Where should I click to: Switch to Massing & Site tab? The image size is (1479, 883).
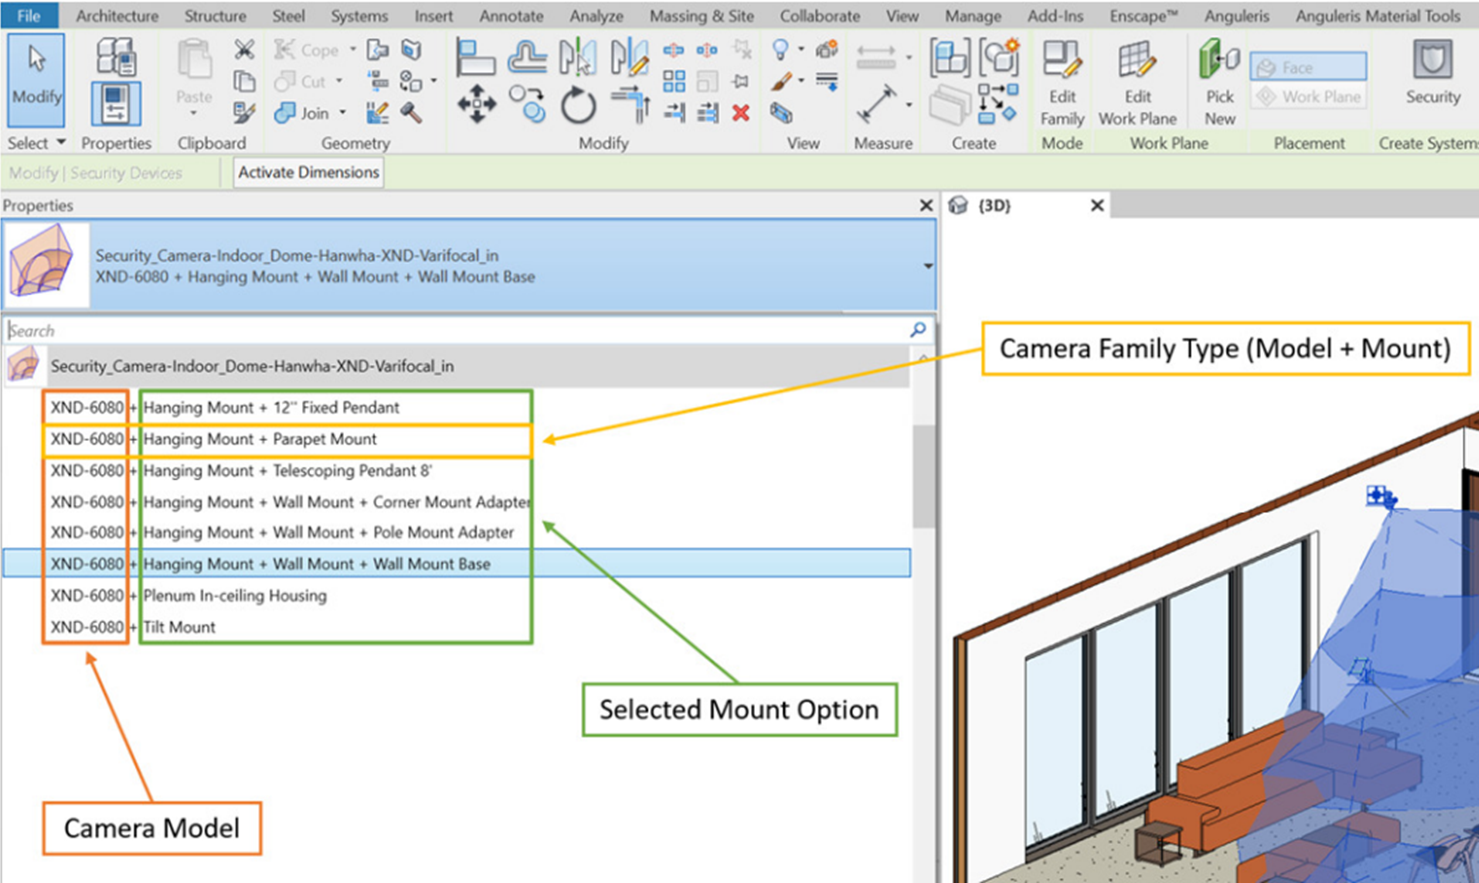pos(701,16)
